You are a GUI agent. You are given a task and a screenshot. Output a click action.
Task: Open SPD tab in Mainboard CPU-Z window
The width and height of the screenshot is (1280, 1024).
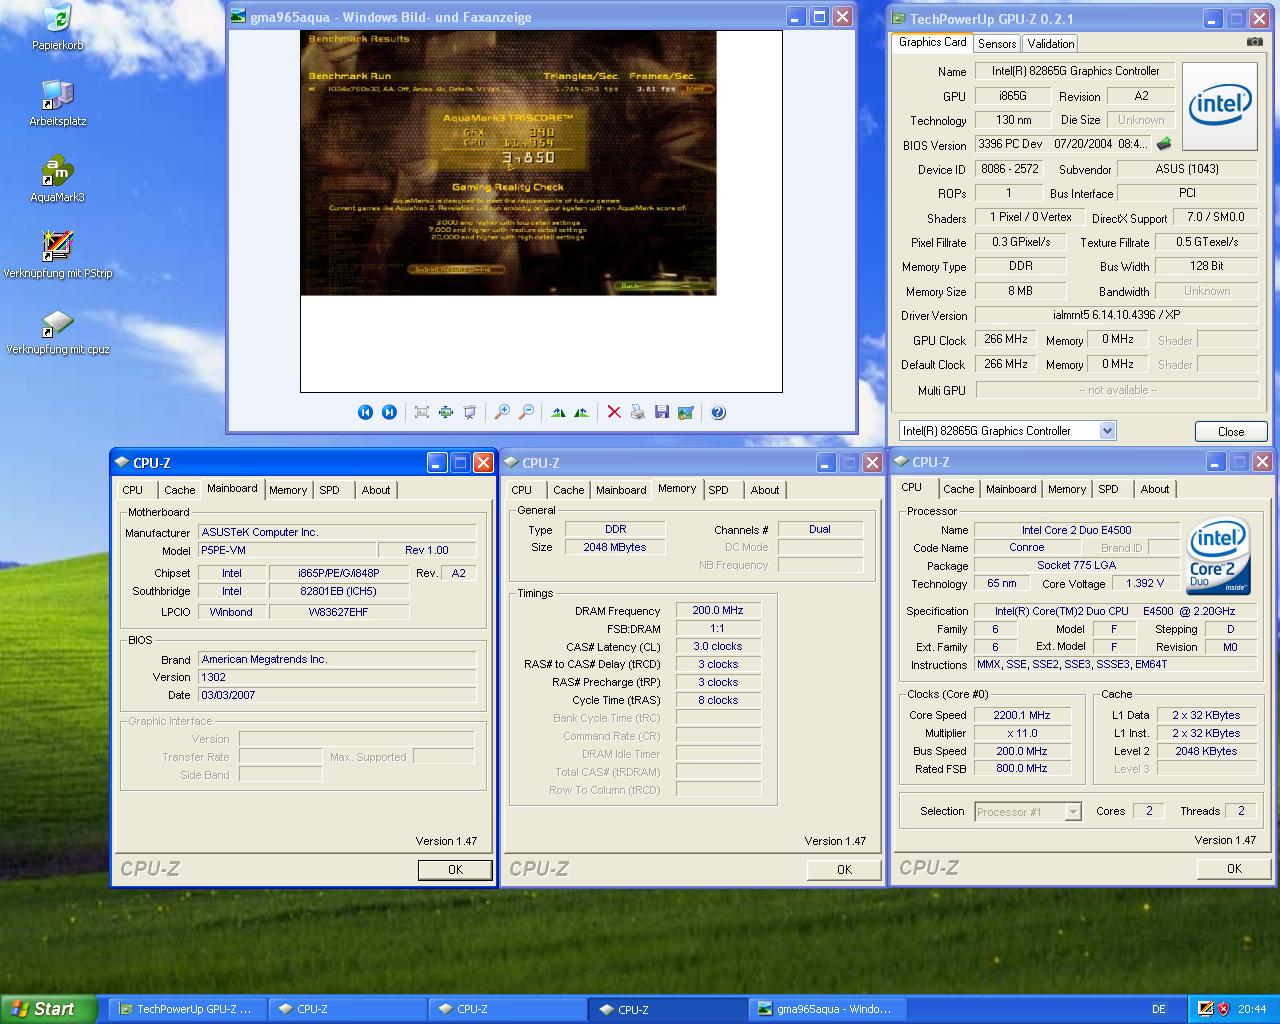(x=329, y=490)
